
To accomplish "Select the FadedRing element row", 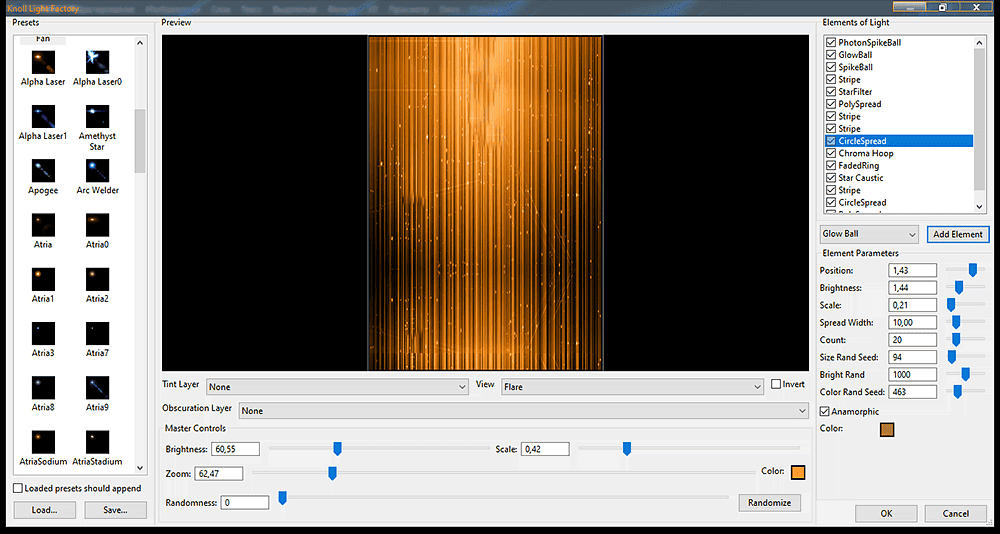I will click(899, 165).
